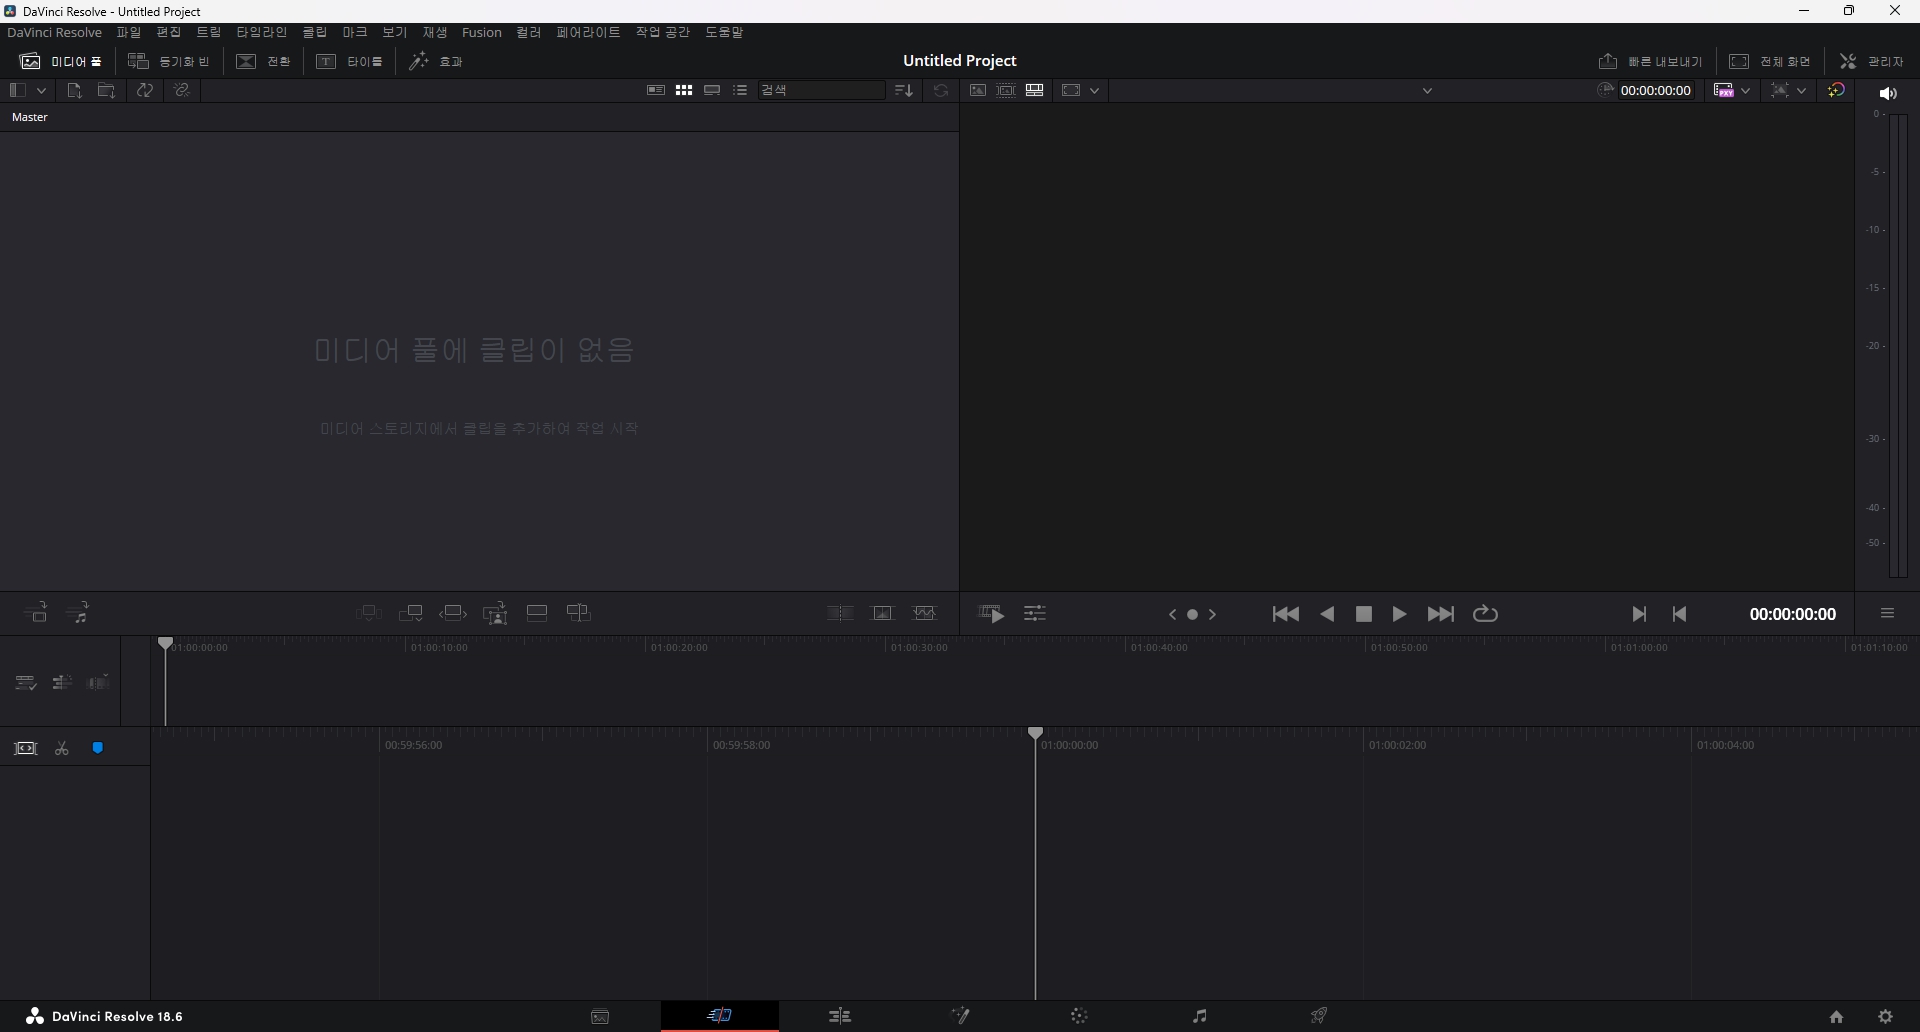Click the source overwrite icon
The height and width of the screenshot is (1032, 1920).
pos(579,613)
